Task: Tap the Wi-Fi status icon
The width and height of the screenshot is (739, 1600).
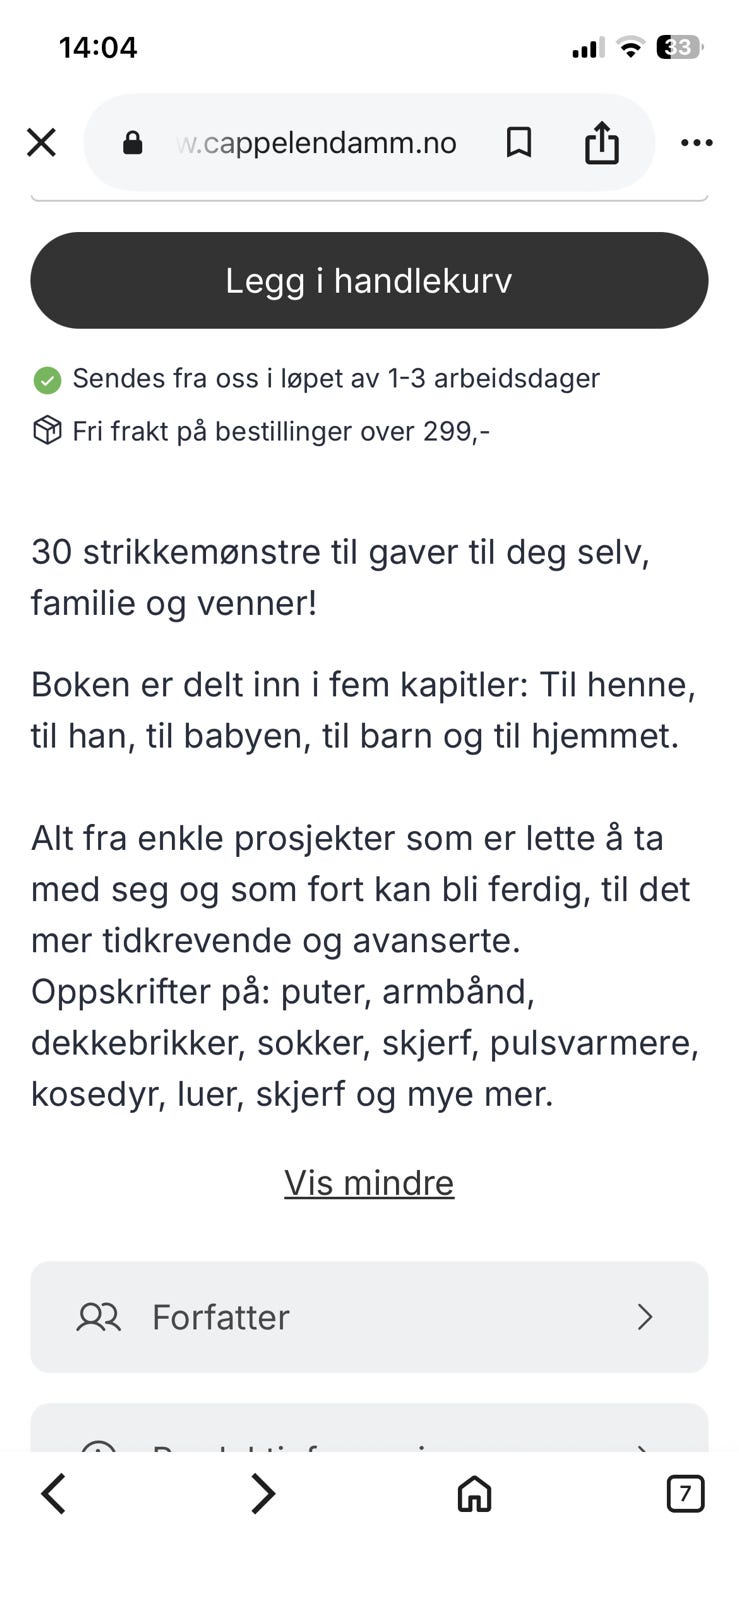Action: (630, 47)
